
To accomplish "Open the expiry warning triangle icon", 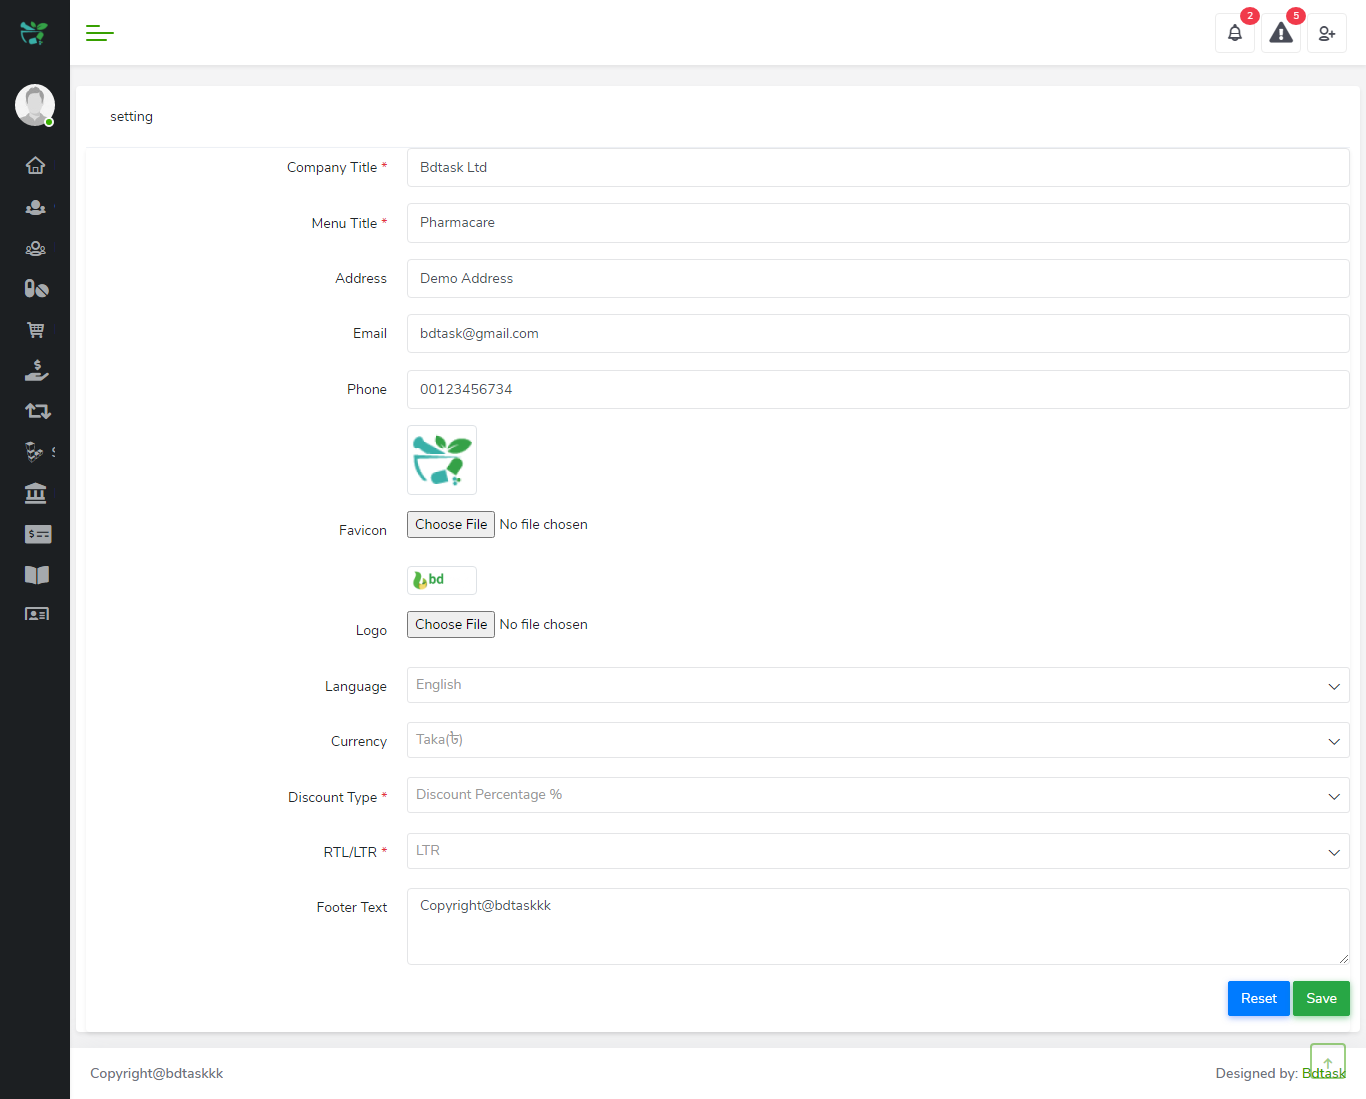I will point(1280,33).
